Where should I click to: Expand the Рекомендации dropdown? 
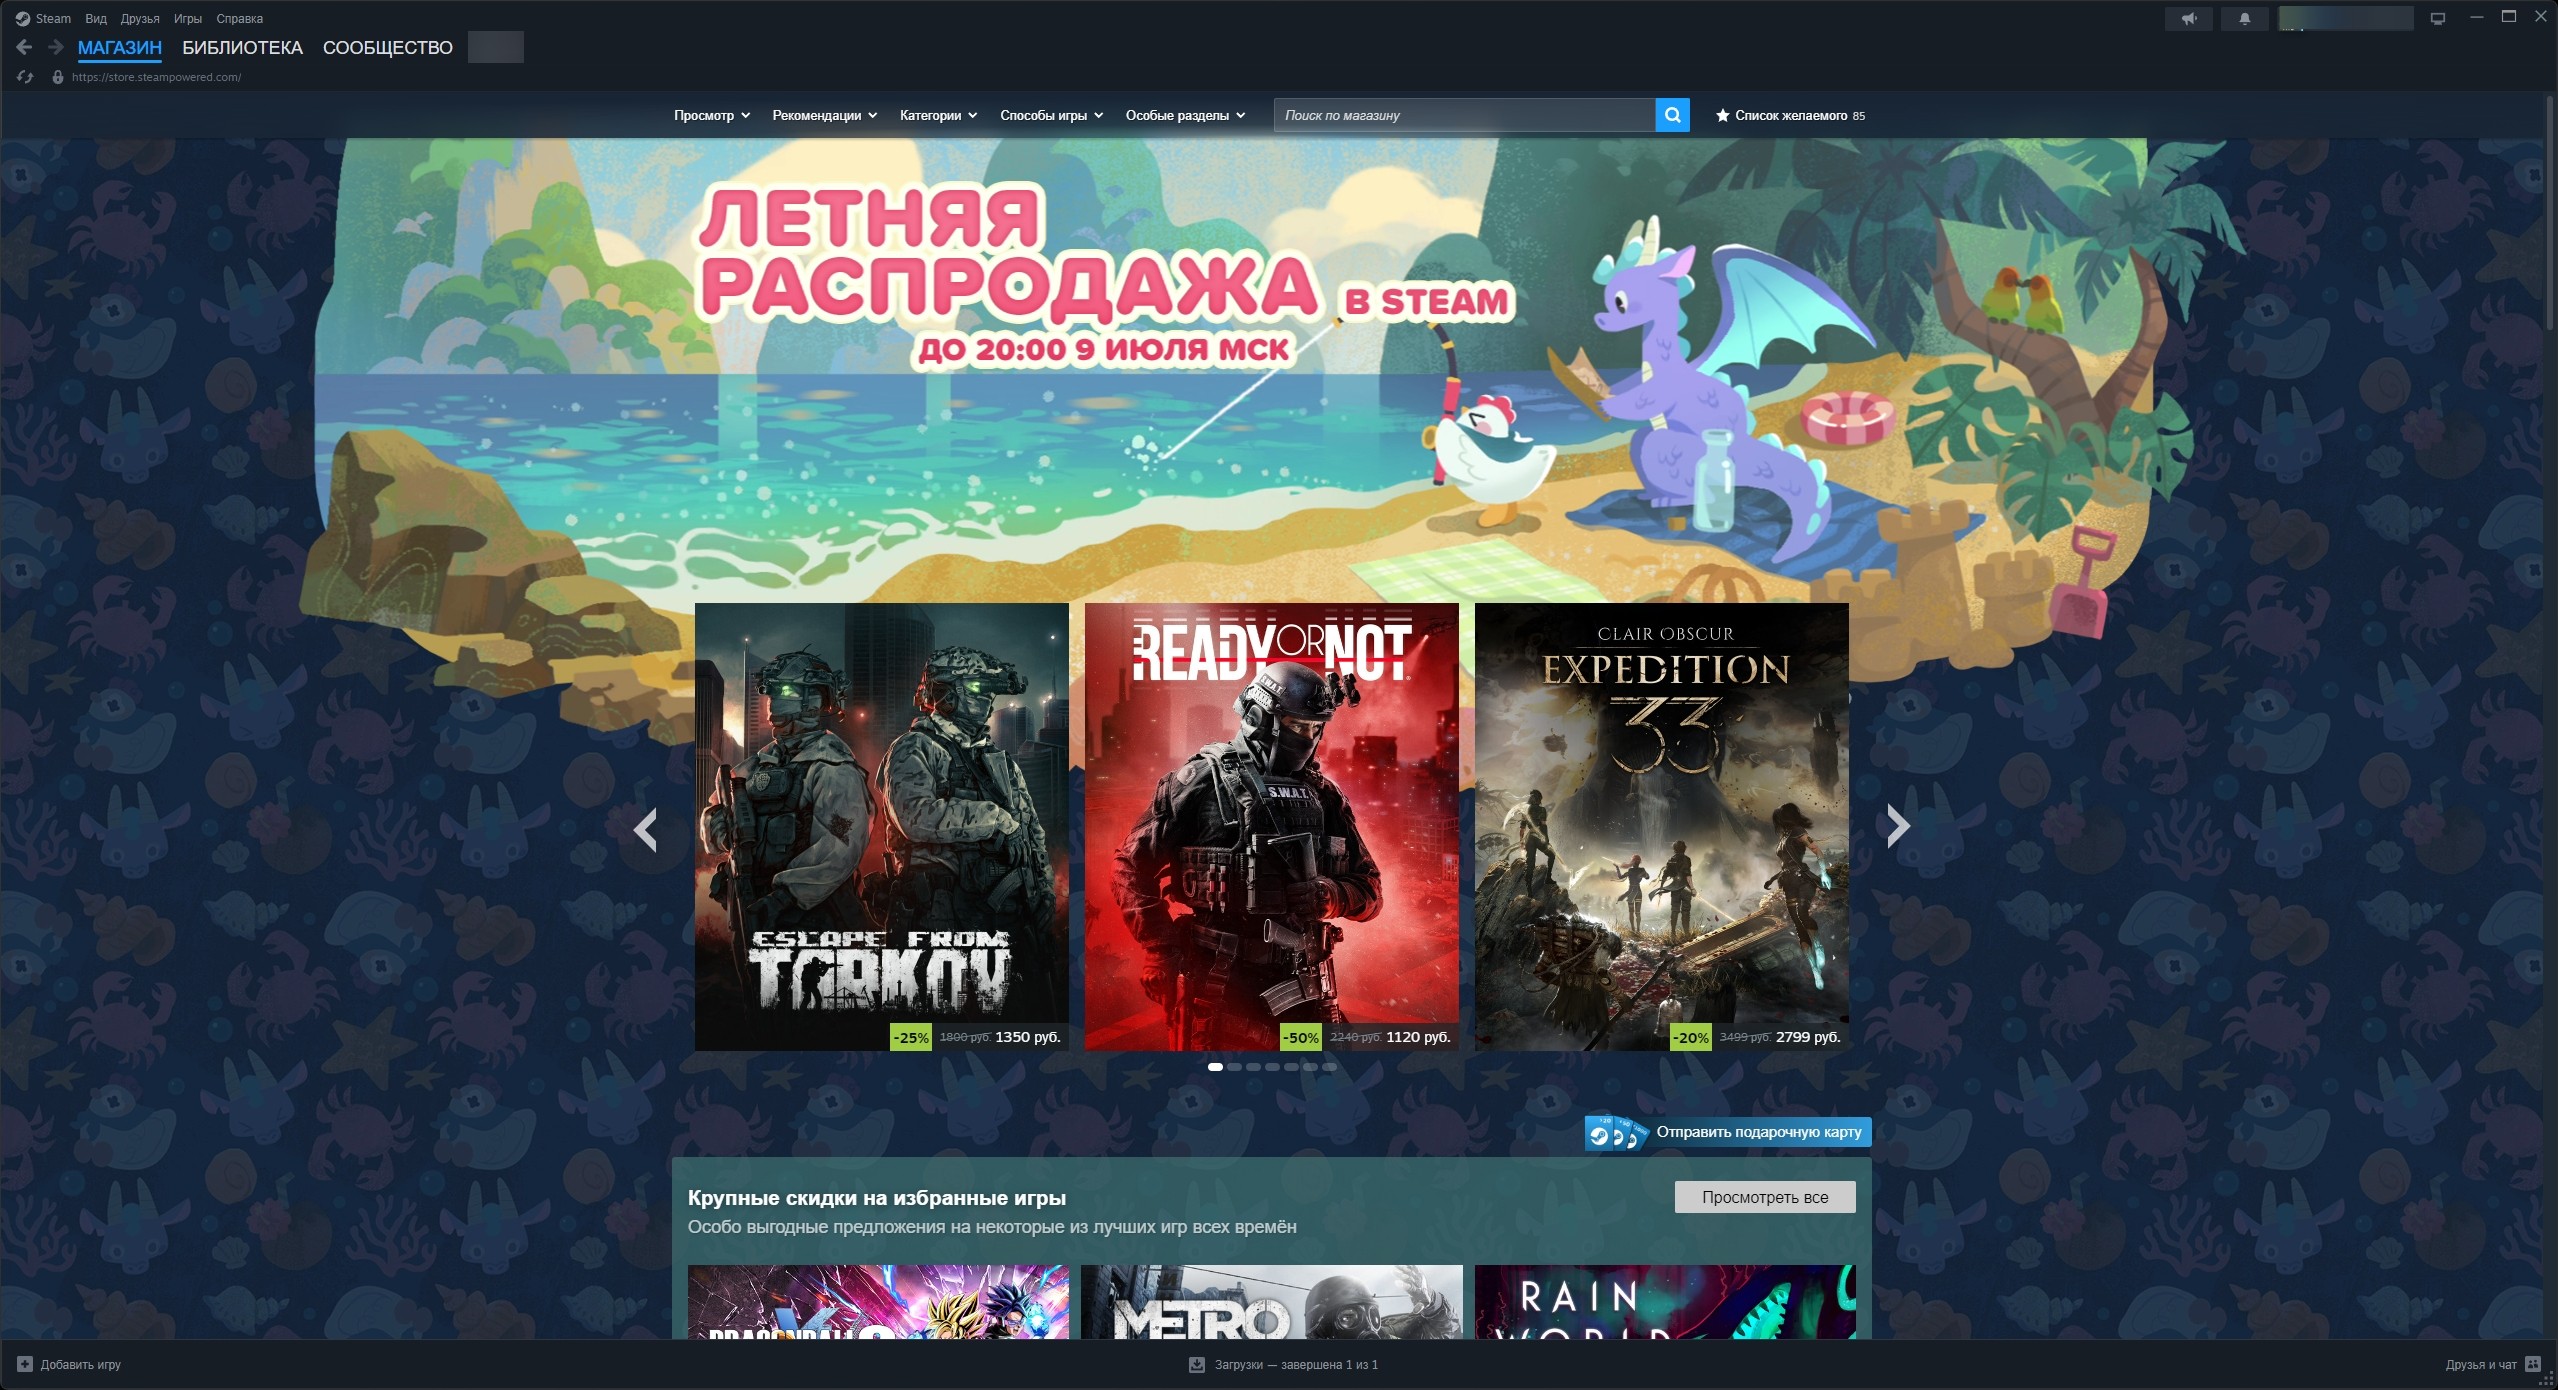tap(824, 115)
